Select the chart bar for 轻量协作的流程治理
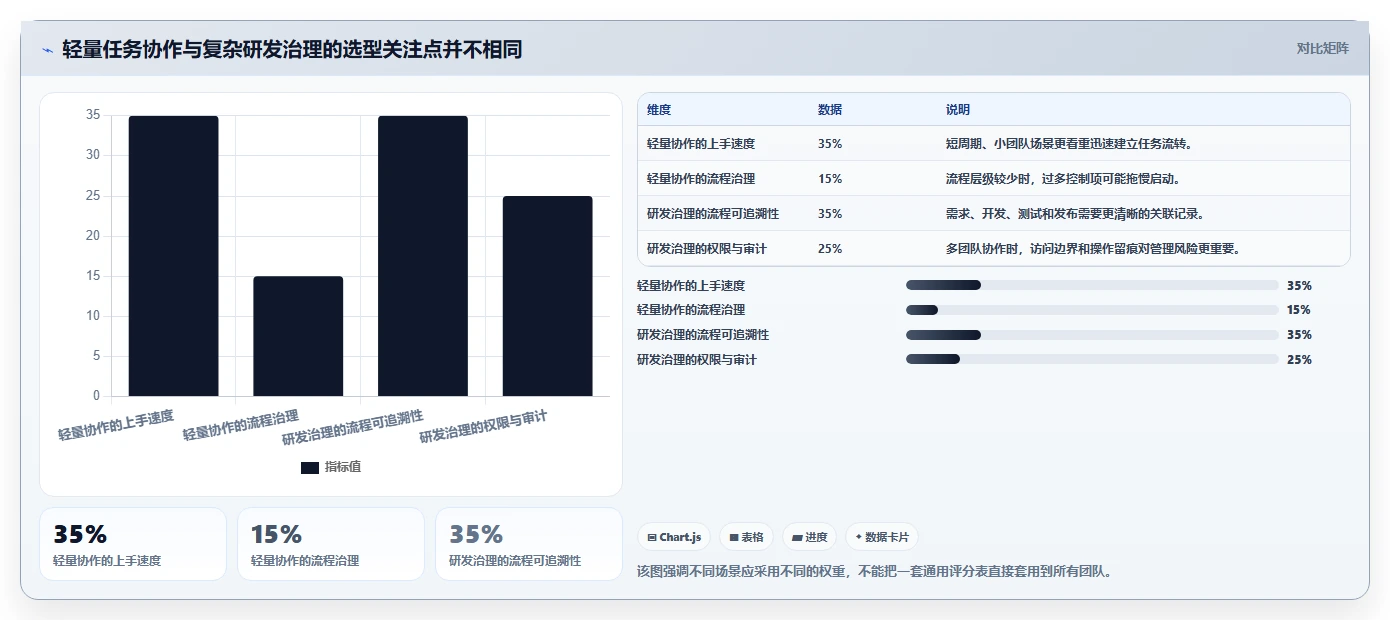Screen dimensions: 1390x620 click(298, 336)
